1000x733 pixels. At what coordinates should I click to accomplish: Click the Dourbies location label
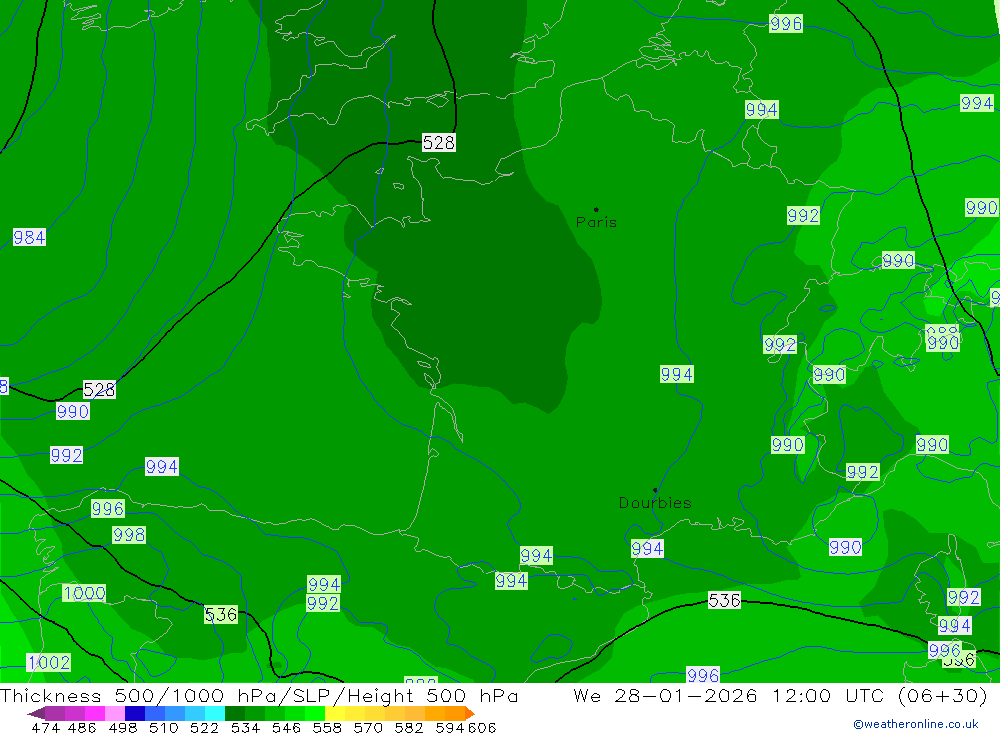[x=655, y=503]
